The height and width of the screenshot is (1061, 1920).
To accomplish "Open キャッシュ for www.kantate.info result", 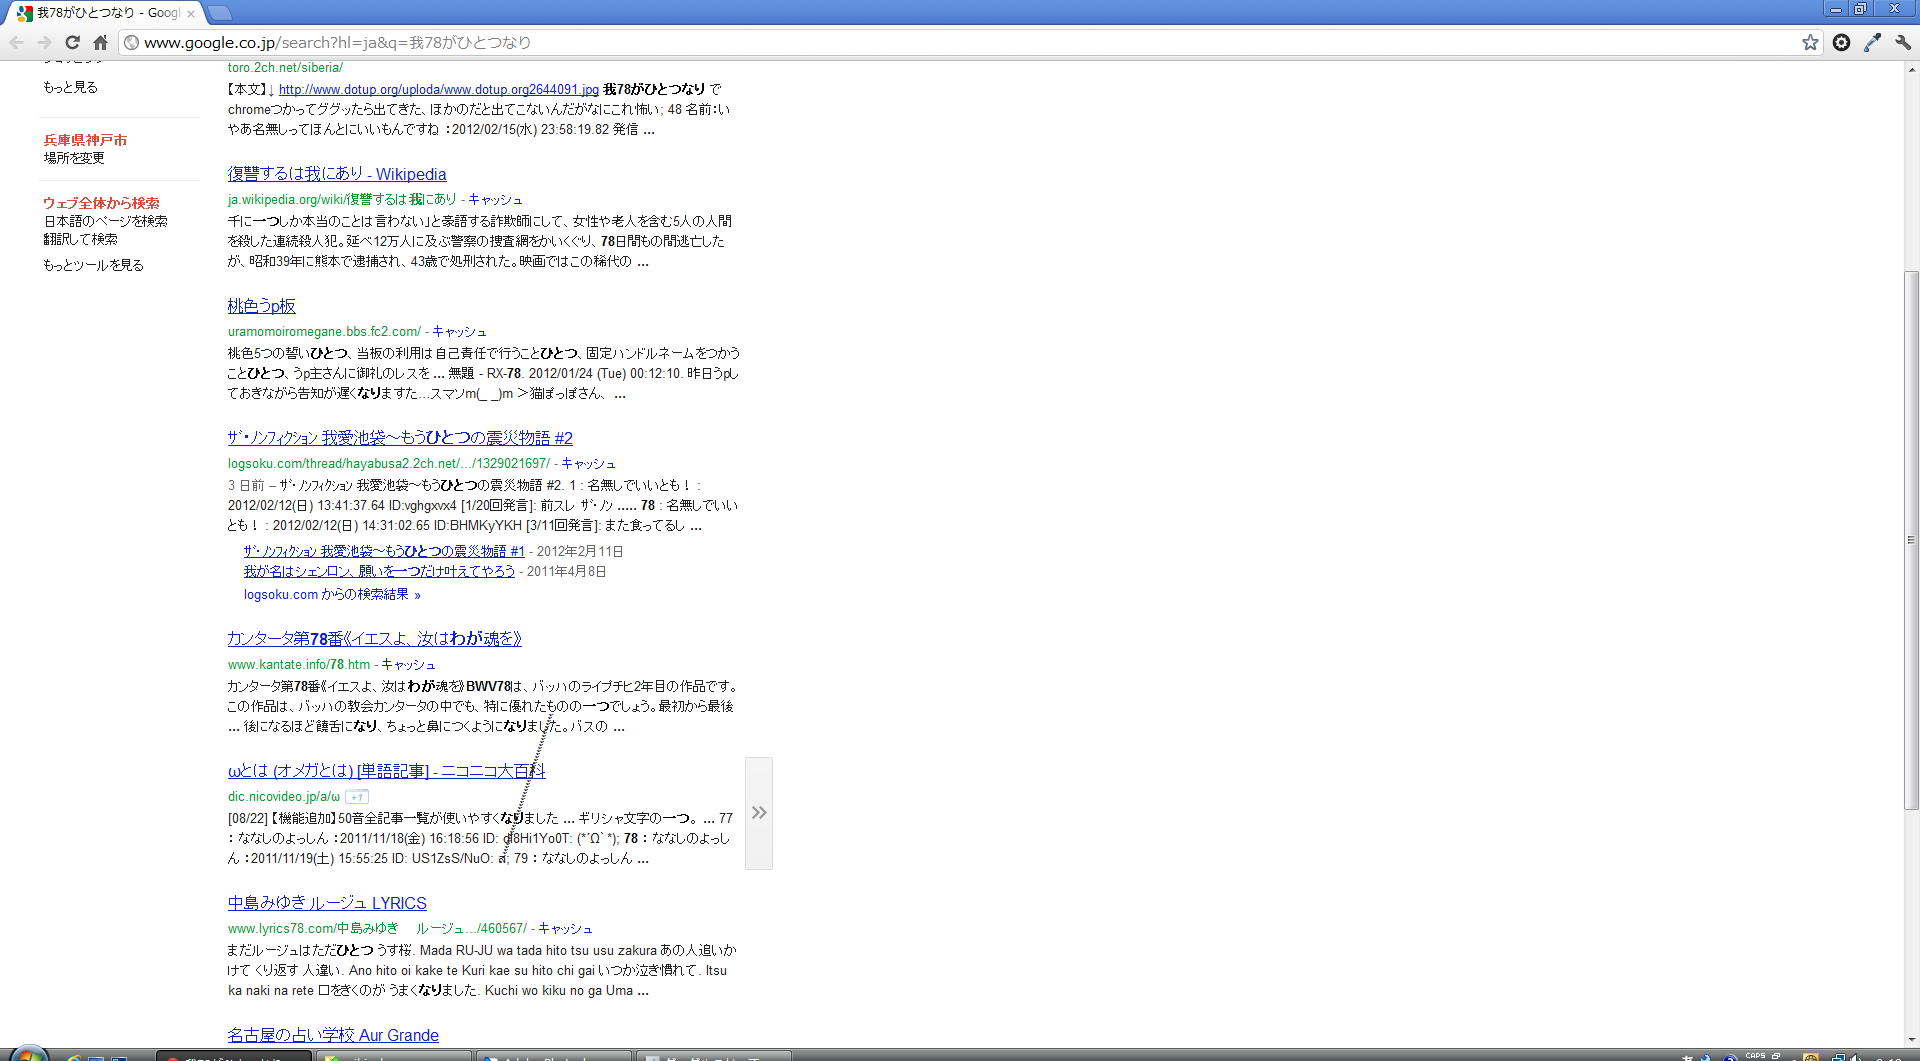I will 408,665.
